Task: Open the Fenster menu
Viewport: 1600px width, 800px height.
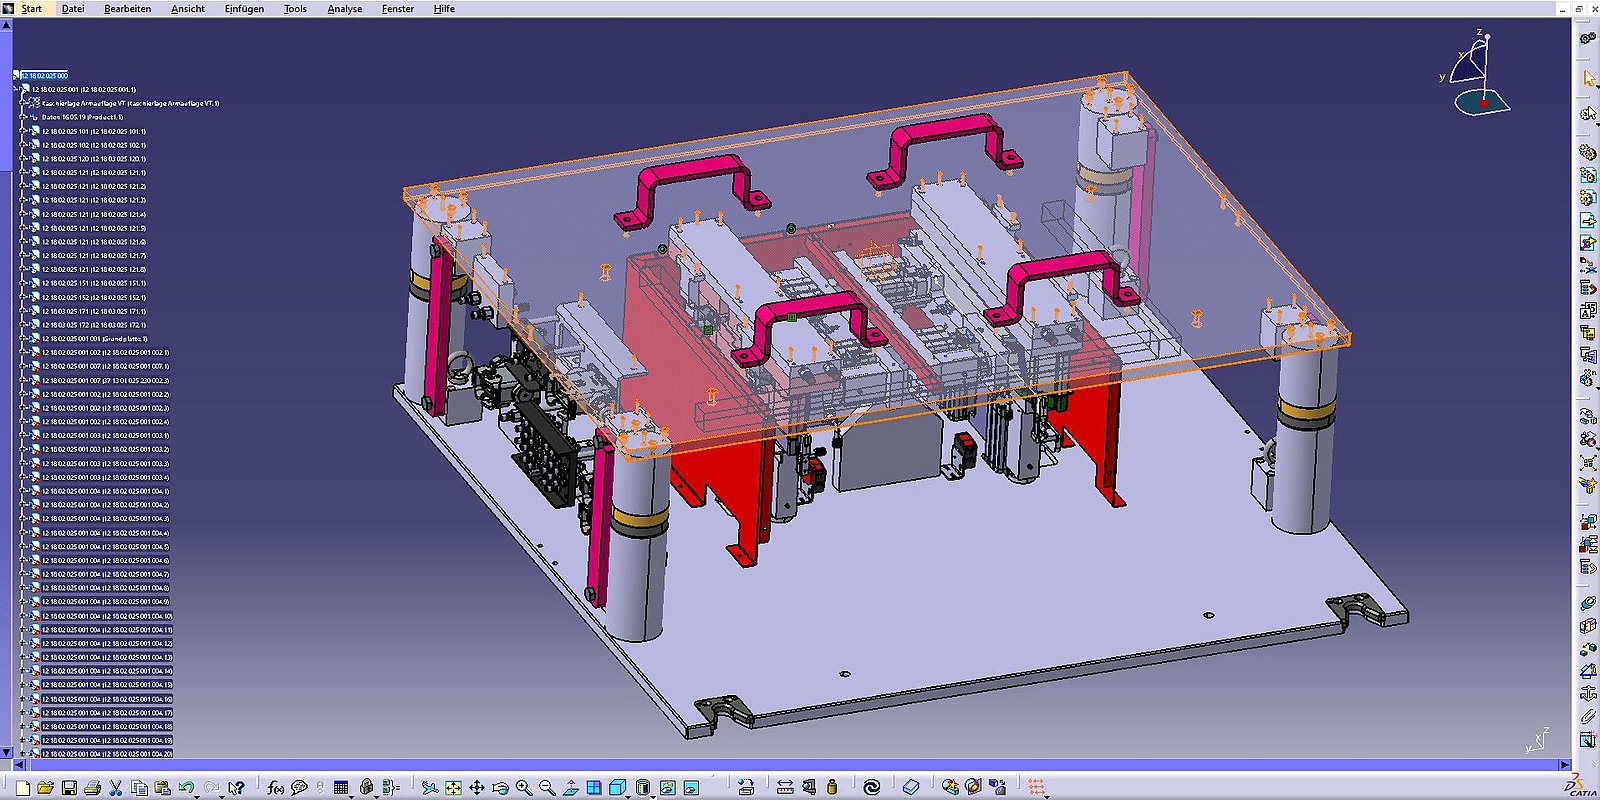Action: 397,9
